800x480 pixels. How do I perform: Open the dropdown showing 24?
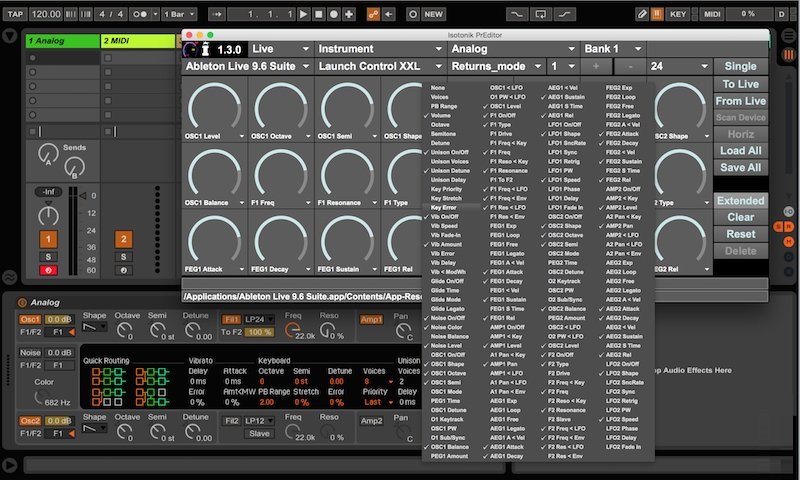click(x=680, y=66)
